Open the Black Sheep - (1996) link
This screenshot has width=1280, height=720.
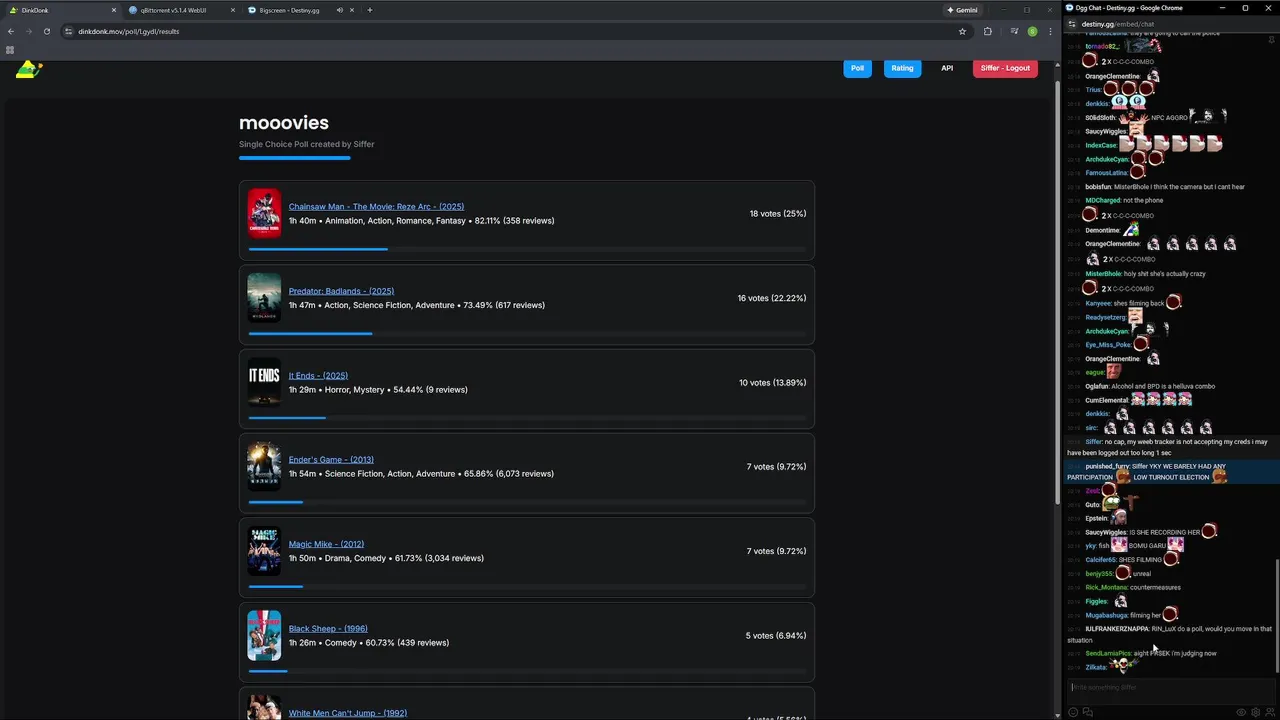(328, 629)
